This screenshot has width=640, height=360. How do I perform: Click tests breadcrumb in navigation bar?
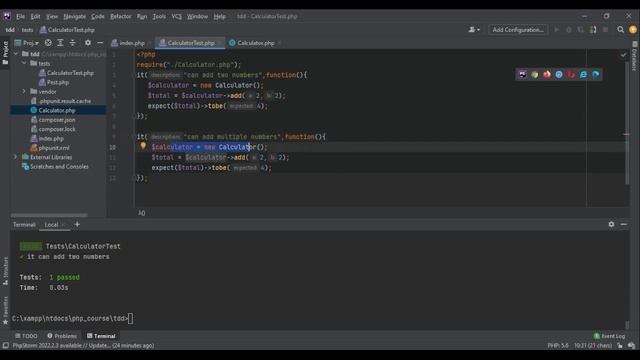point(27,30)
